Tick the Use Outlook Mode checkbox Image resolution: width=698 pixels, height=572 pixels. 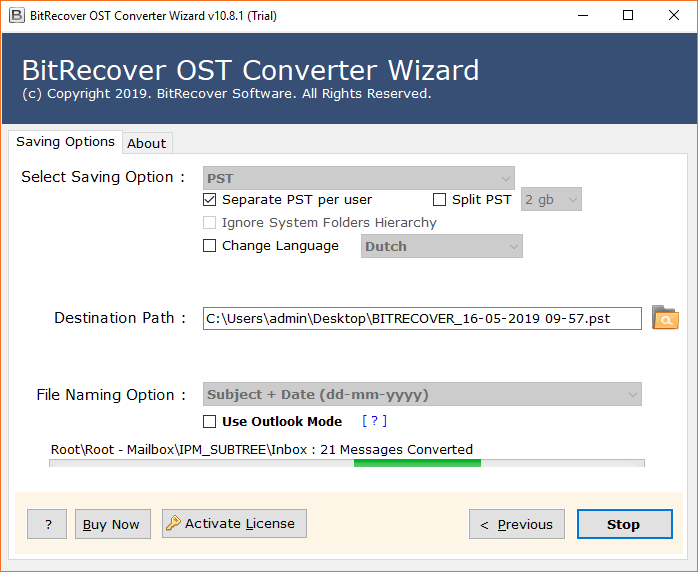[209, 422]
